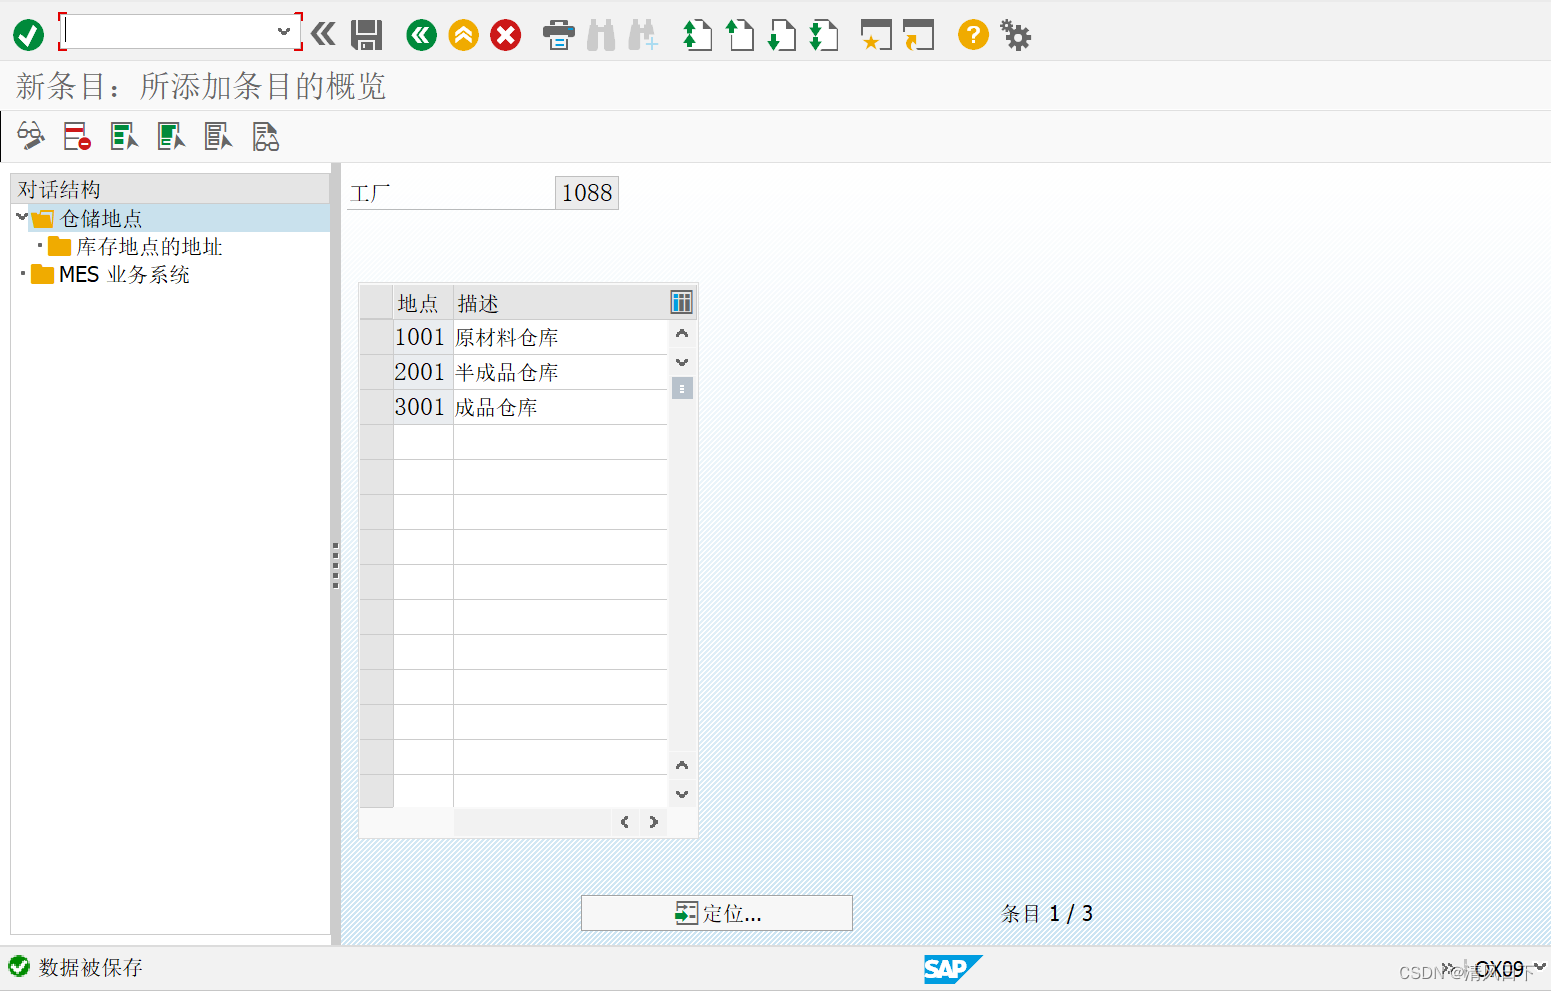1551x991 pixels.
Task: Click the green Enter checkmark icon
Action: [28, 36]
